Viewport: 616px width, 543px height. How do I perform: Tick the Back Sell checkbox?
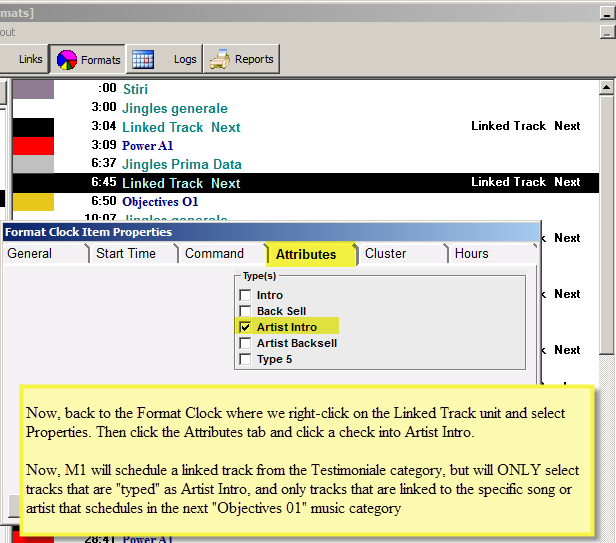(x=245, y=311)
